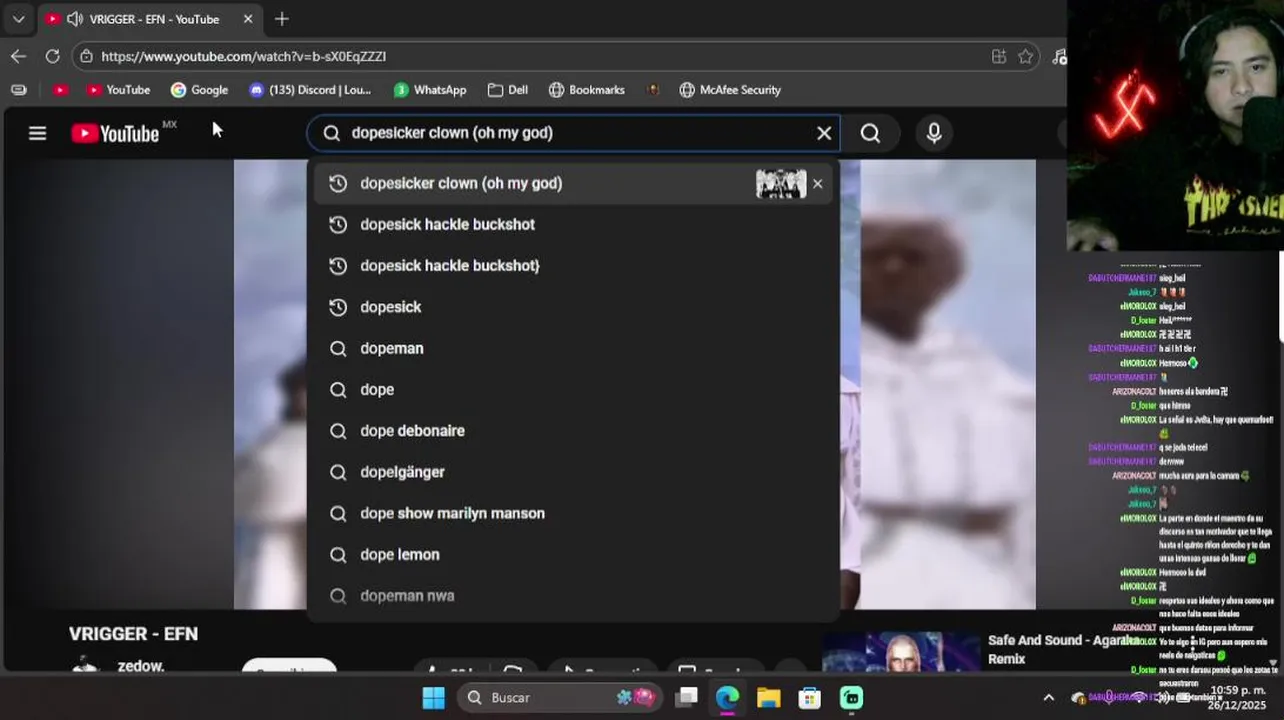Viewport: 1284px width, 720px height.
Task: Select 'dopesick hackle buckshot}' suggestion
Action: tap(574, 266)
